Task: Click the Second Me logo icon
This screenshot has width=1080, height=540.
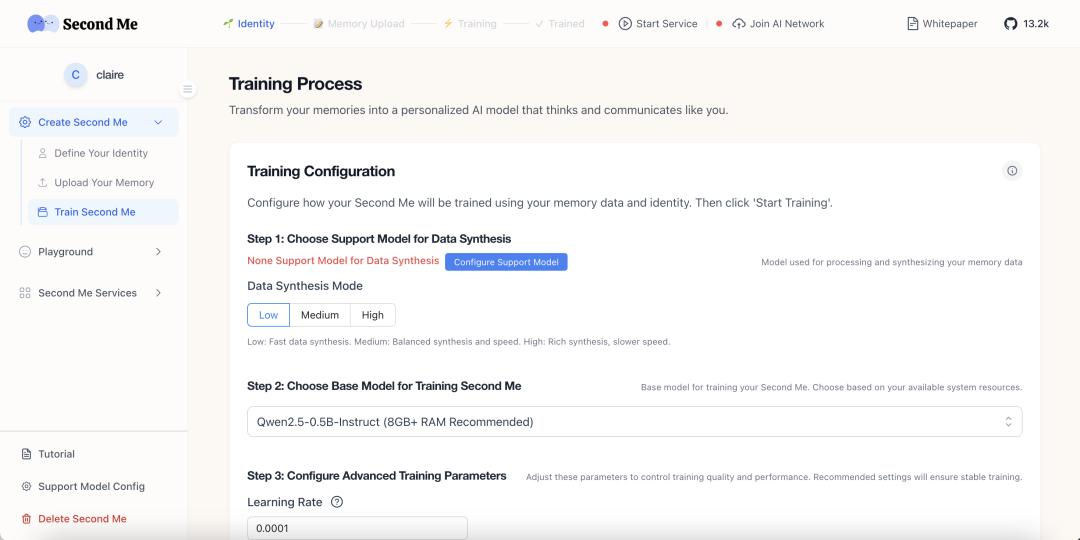Action: 42,23
